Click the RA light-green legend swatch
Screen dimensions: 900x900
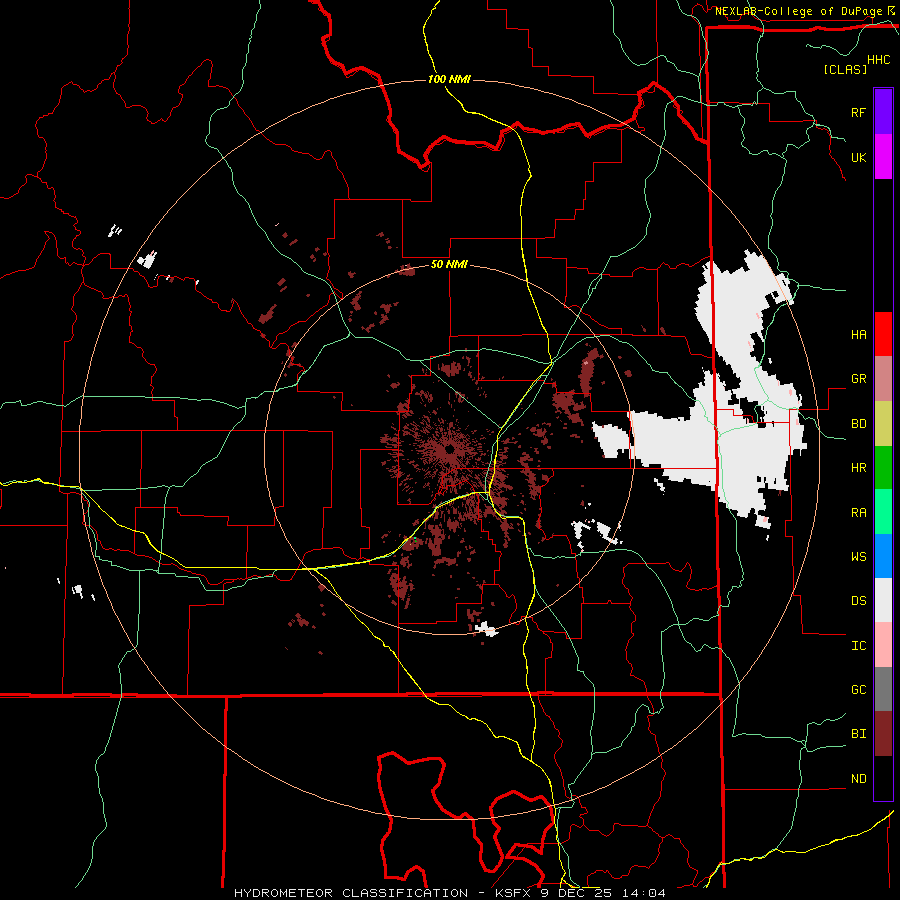883,512
